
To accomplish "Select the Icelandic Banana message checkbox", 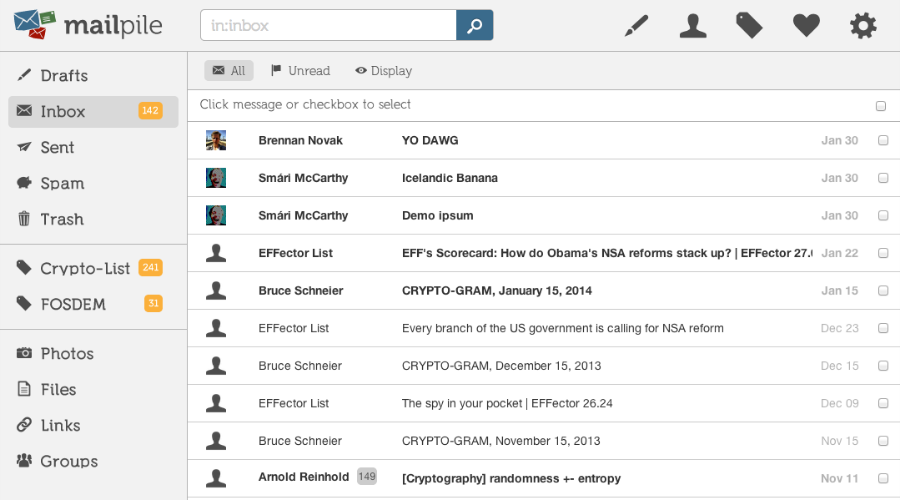I will click(883, 178).
